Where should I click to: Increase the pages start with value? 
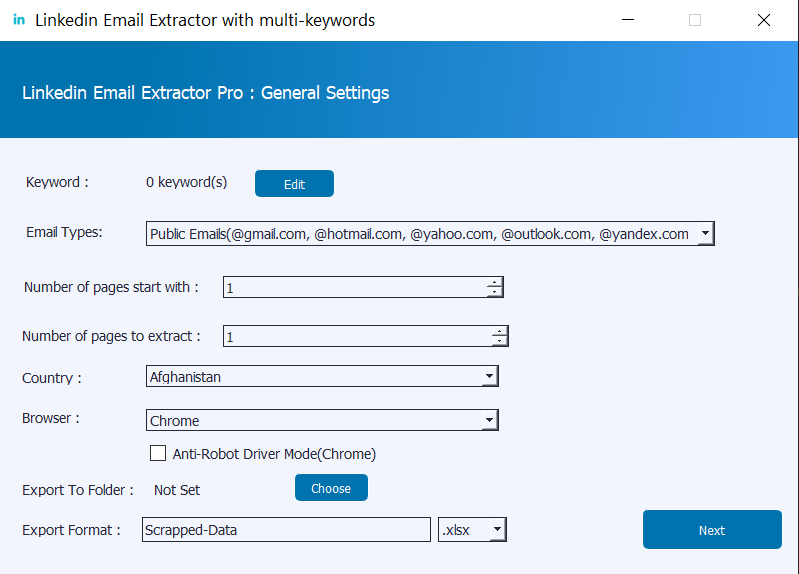click(x=494, y=282)
